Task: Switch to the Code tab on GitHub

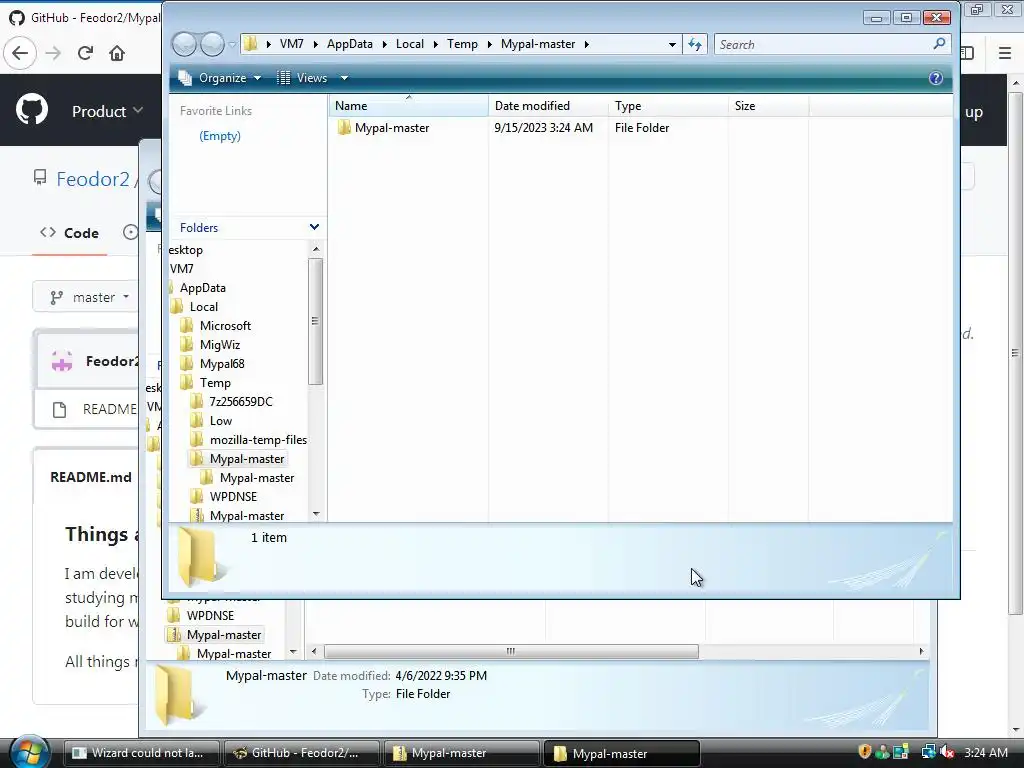Action: [x=69, y=233]
